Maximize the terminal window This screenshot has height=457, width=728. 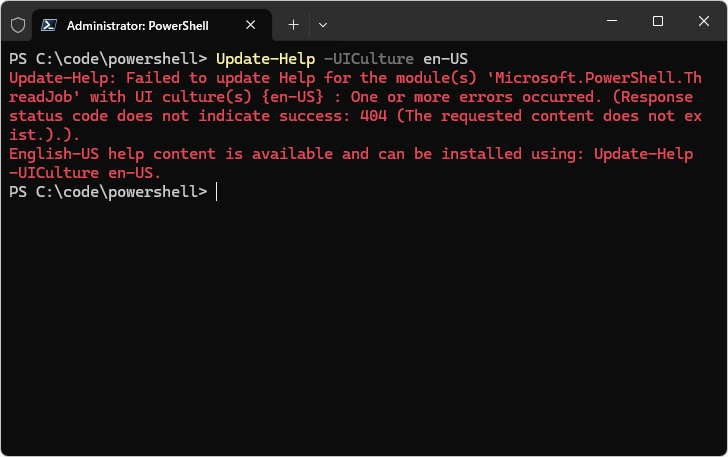(658, 21)
